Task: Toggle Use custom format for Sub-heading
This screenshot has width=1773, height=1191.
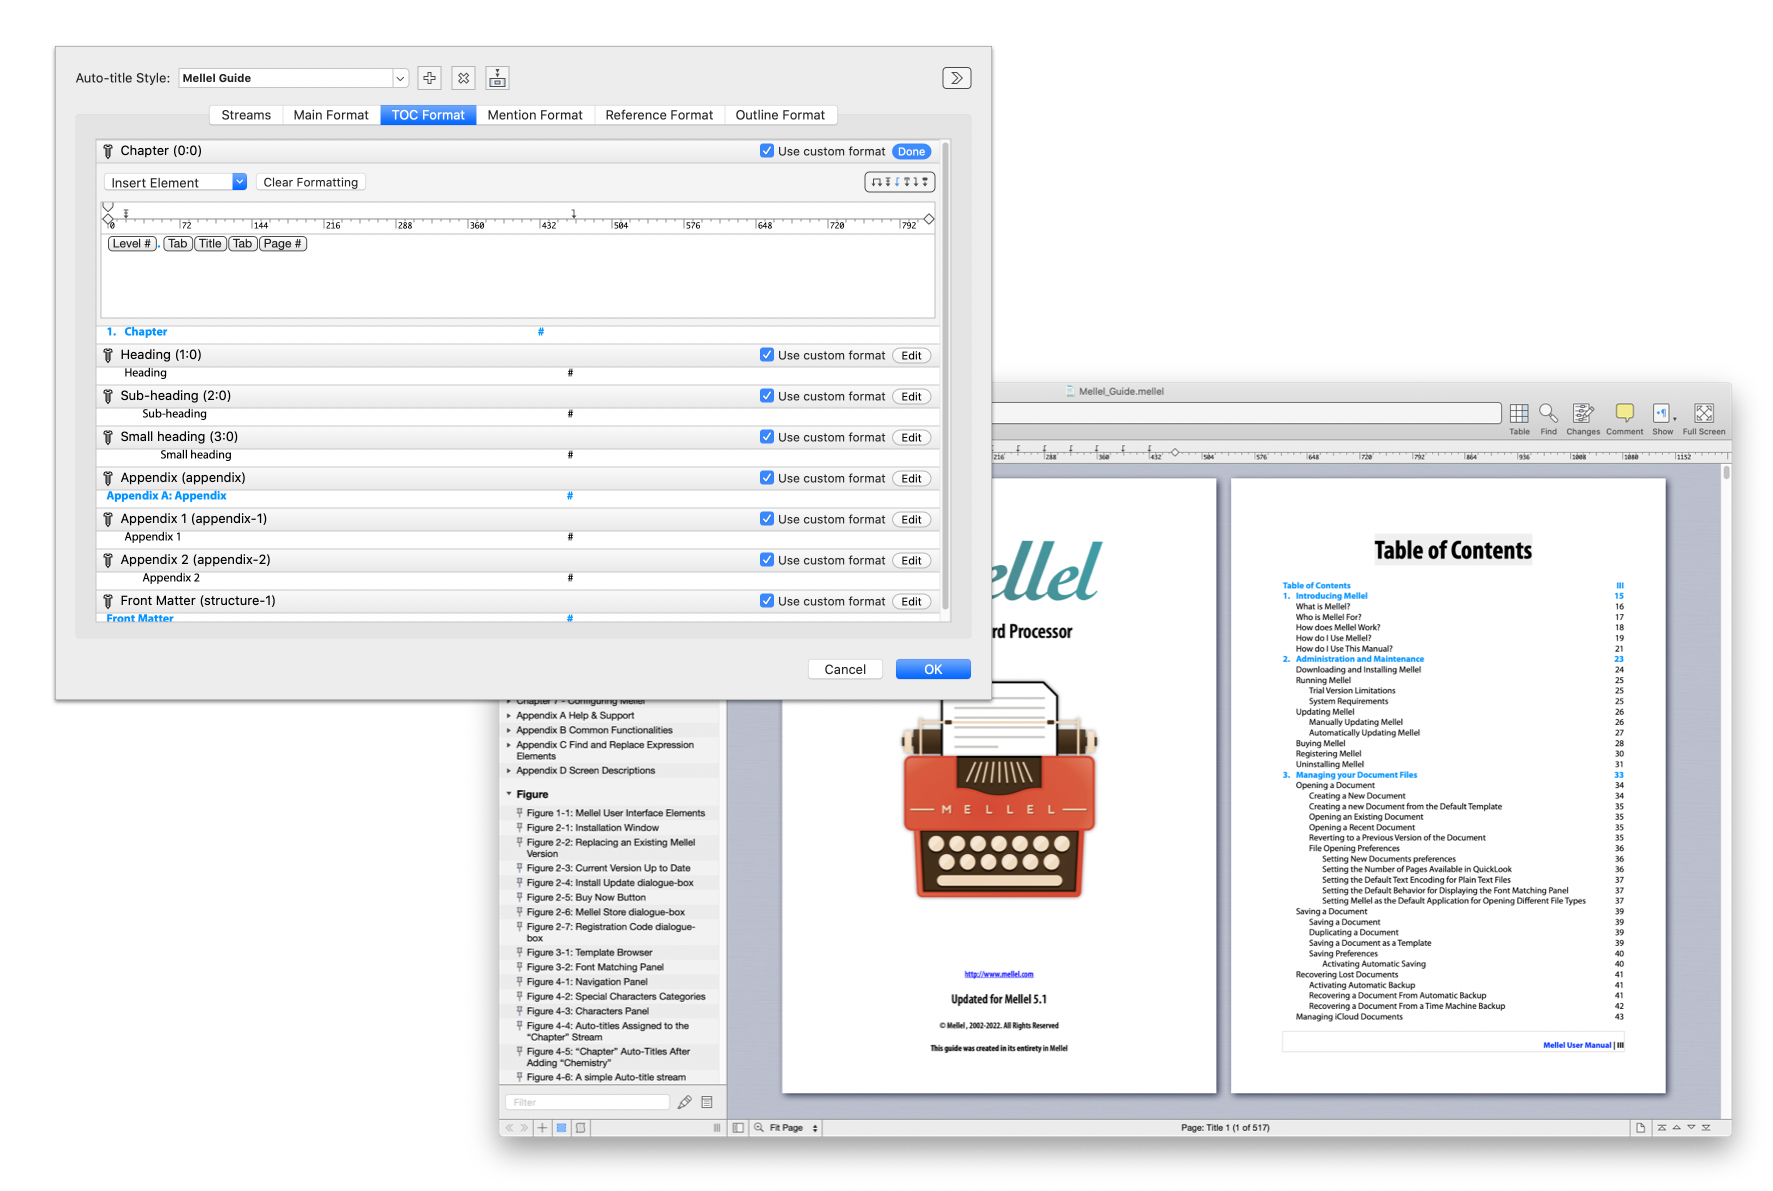Action: 767,396
